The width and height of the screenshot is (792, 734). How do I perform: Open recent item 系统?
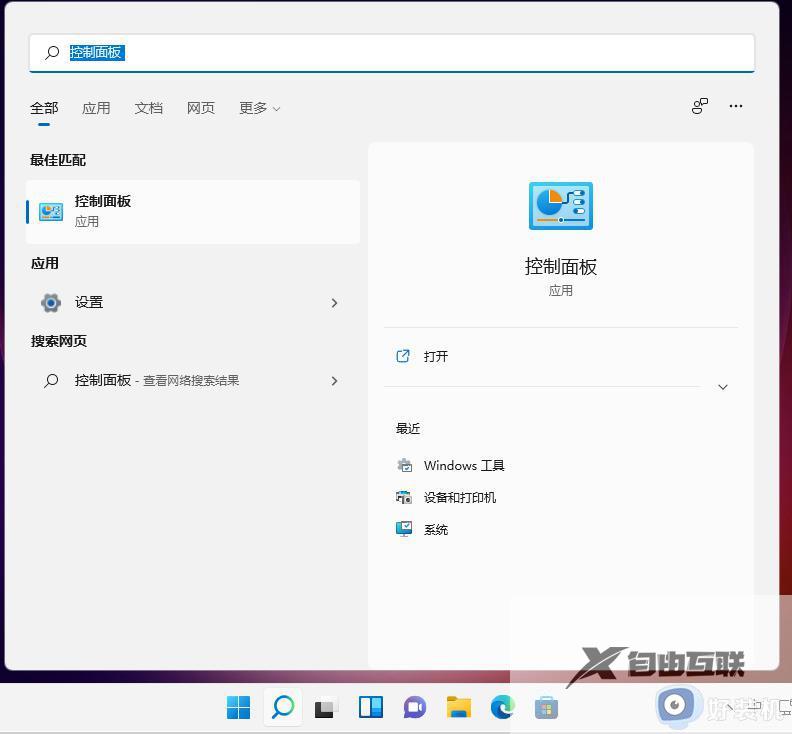click(x=435, y=530)
